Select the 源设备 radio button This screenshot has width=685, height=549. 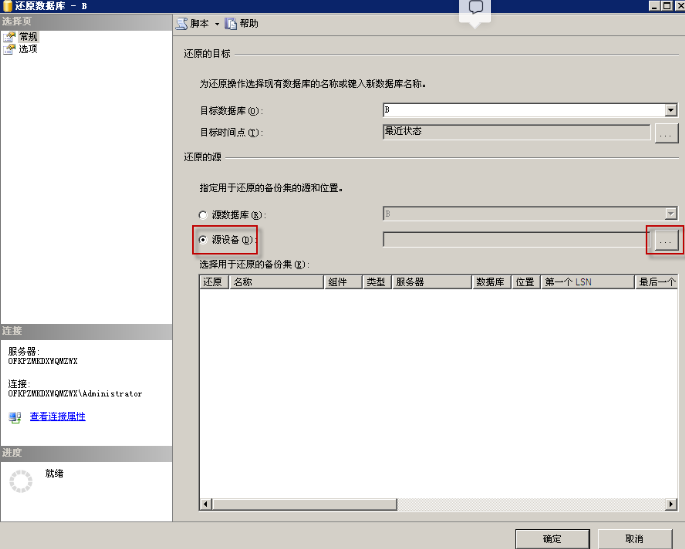[x=204, y=240]
